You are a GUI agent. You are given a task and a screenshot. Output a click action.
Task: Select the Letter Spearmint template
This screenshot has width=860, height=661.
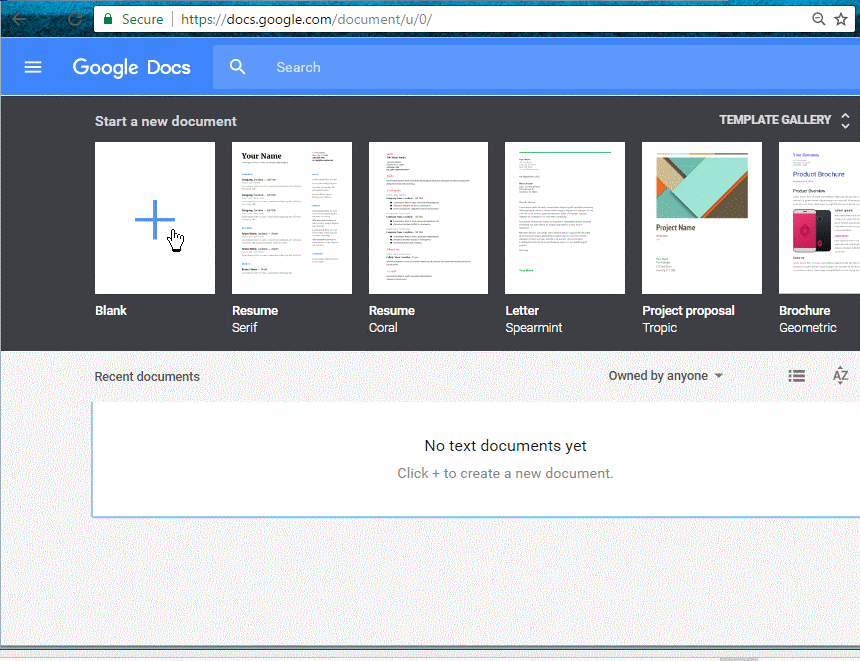tap(565, 218)
